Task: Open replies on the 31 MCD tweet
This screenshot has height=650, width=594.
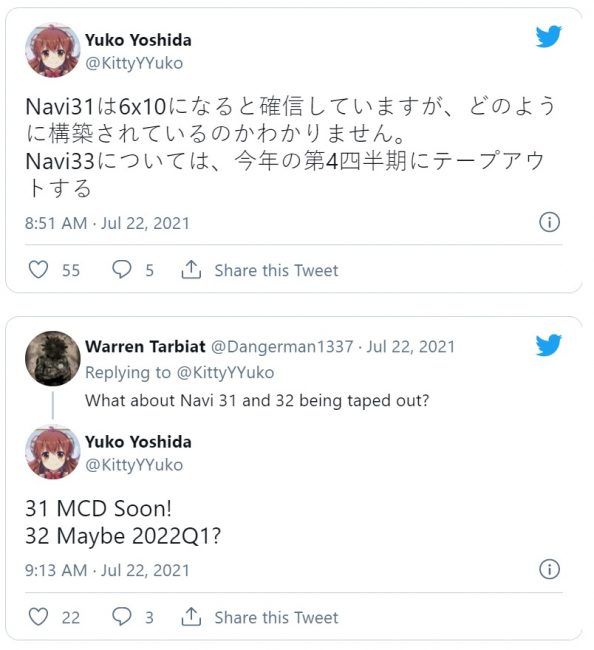Action: (x=122, y=616)
